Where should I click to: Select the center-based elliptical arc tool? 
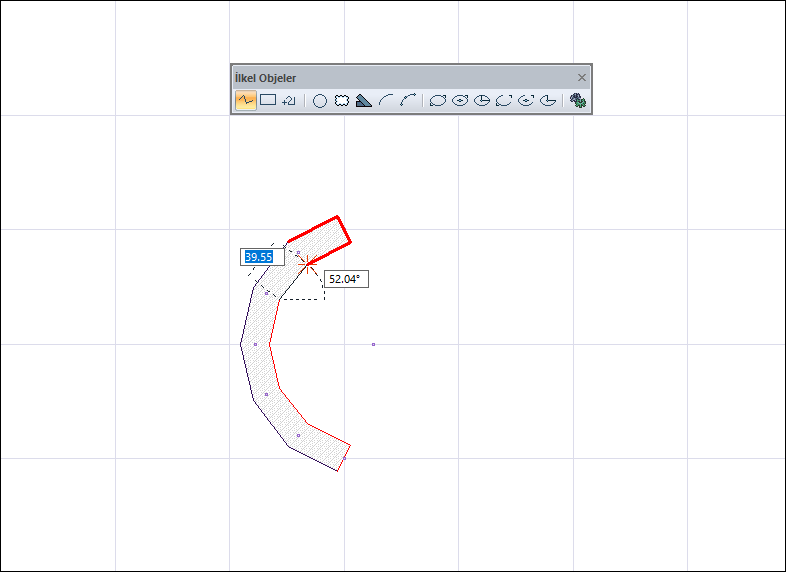coord(526,101)
